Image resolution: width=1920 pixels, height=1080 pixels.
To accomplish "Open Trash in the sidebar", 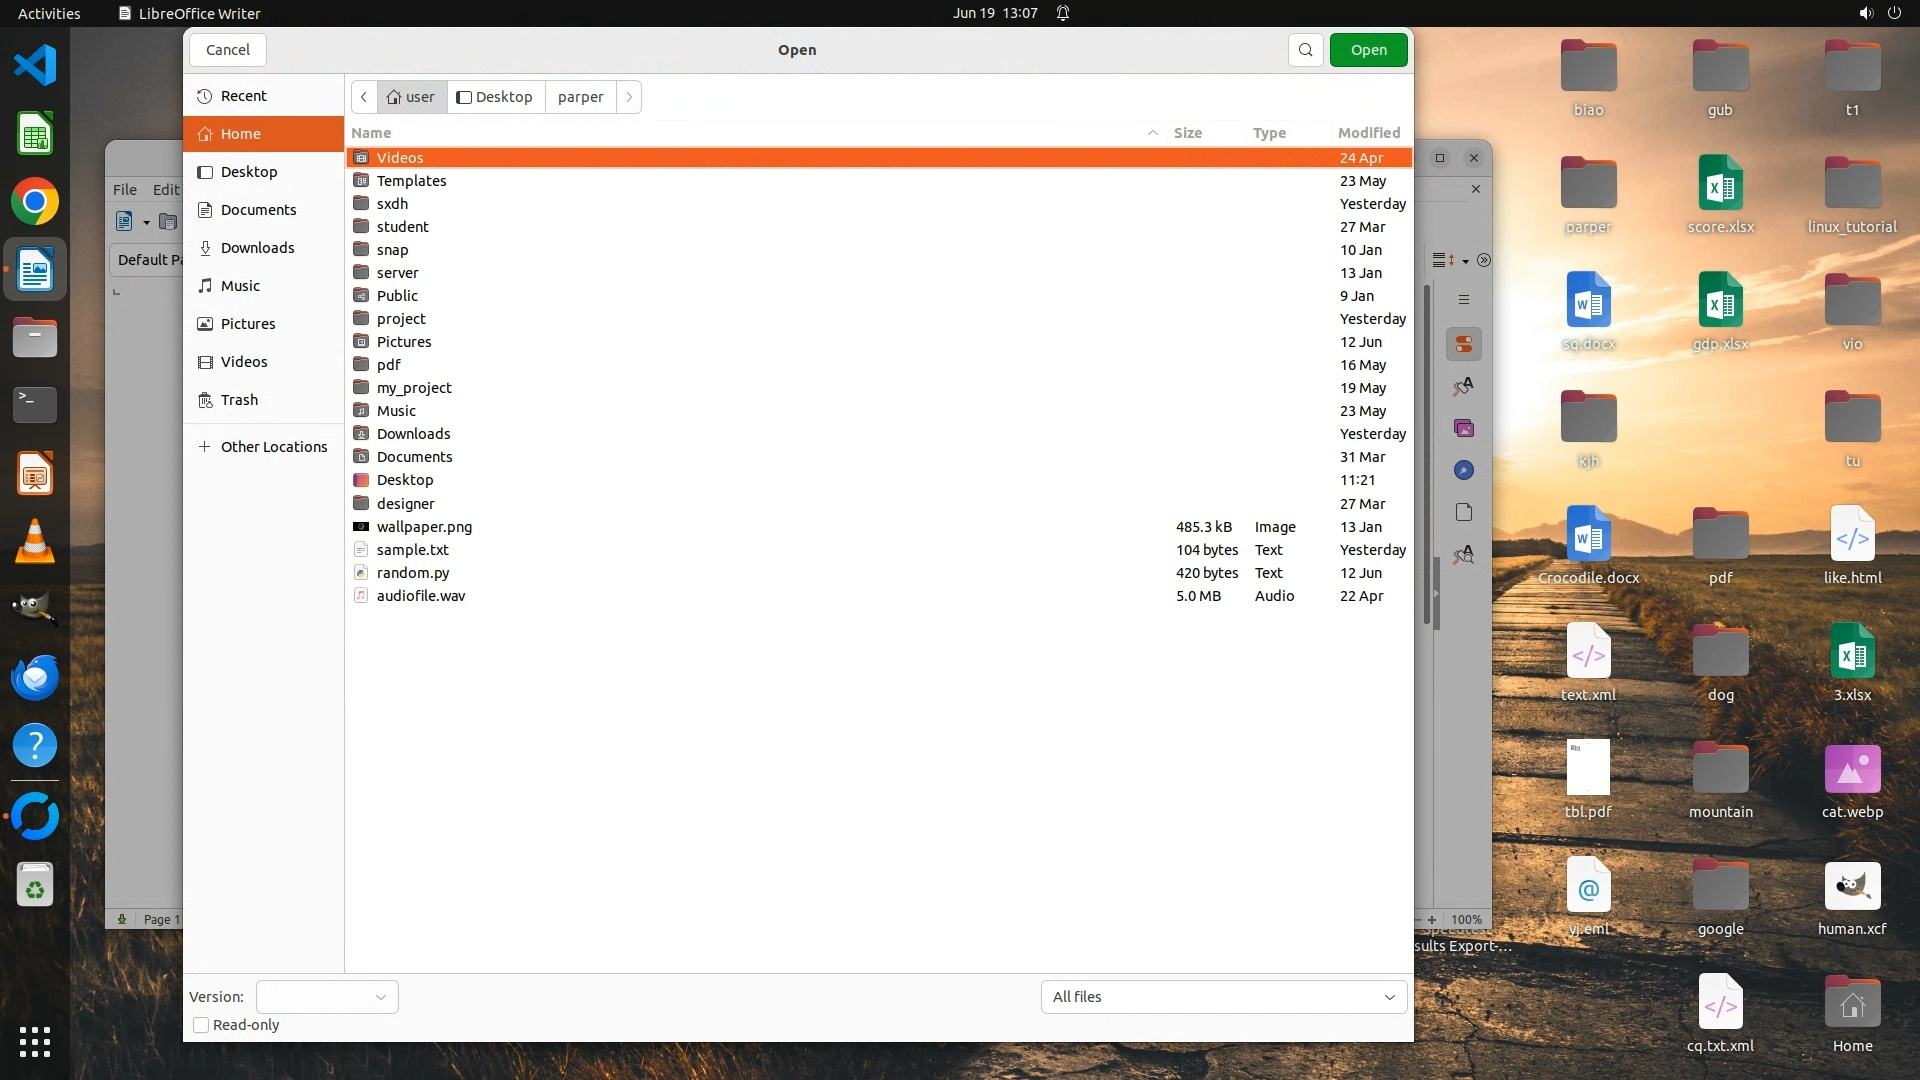I will coord(239,400).
